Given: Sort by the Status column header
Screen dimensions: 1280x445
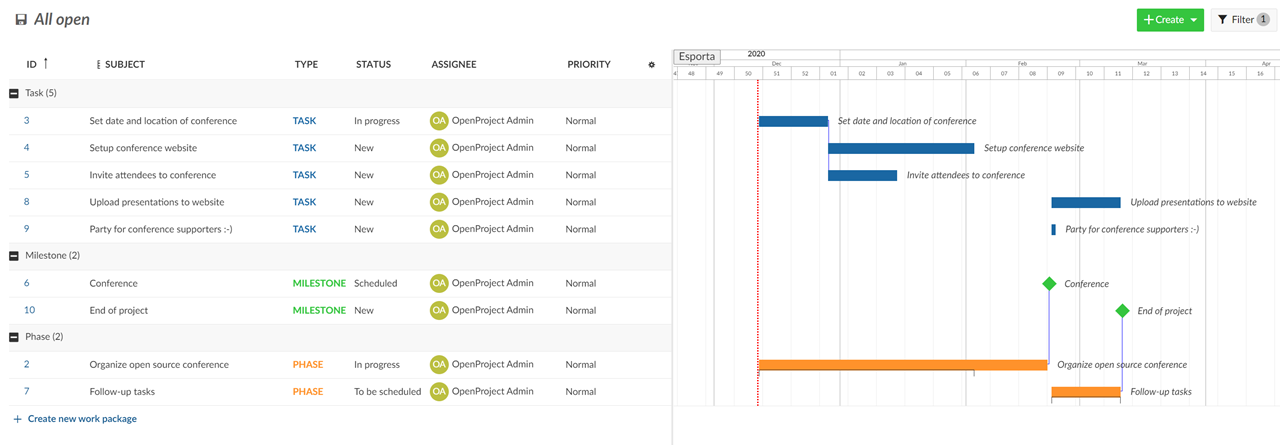Looking at the screenshot, I should (373, 65).
